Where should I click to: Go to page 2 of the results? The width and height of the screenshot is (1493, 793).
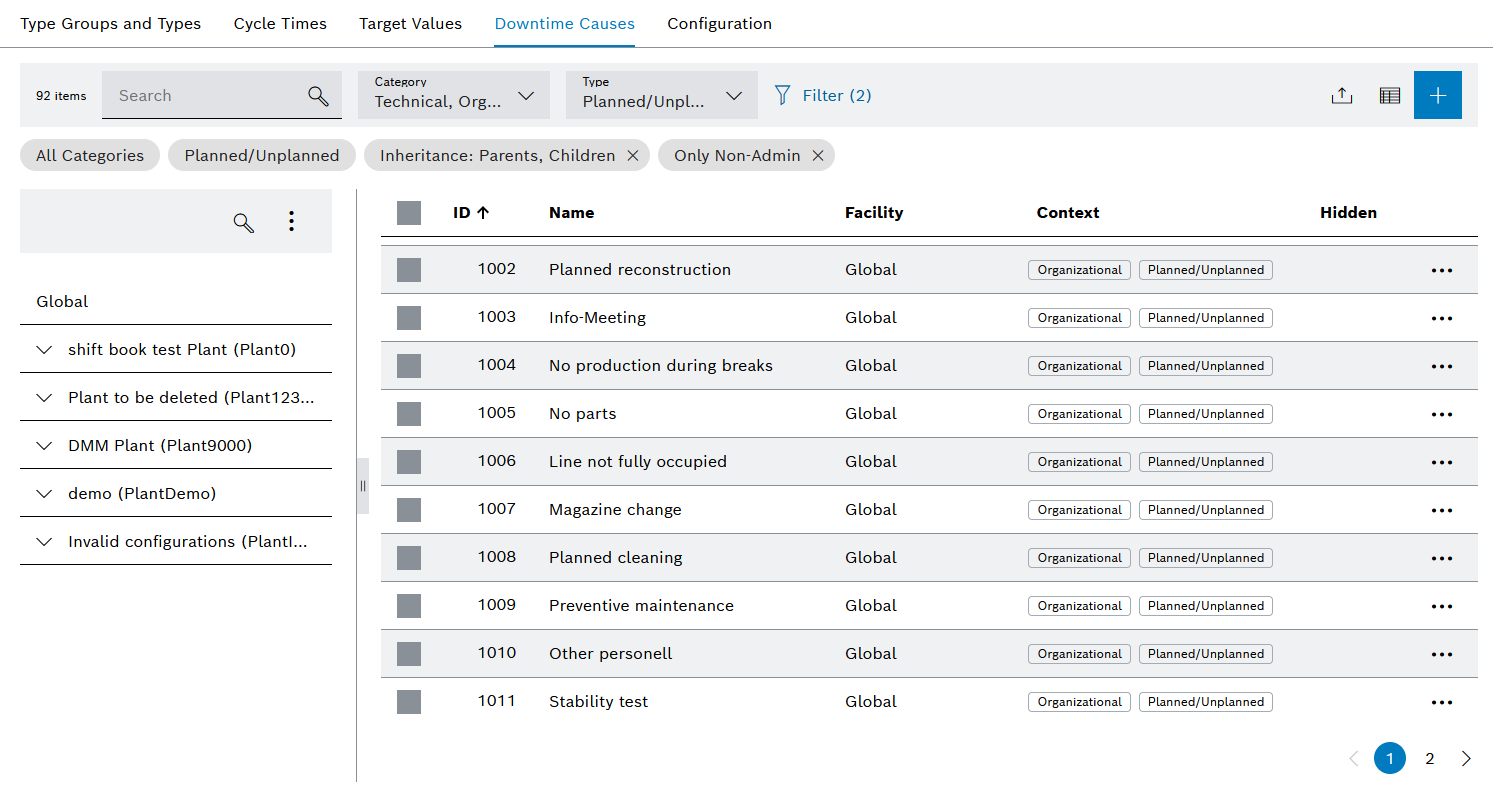click(1429, 759)
